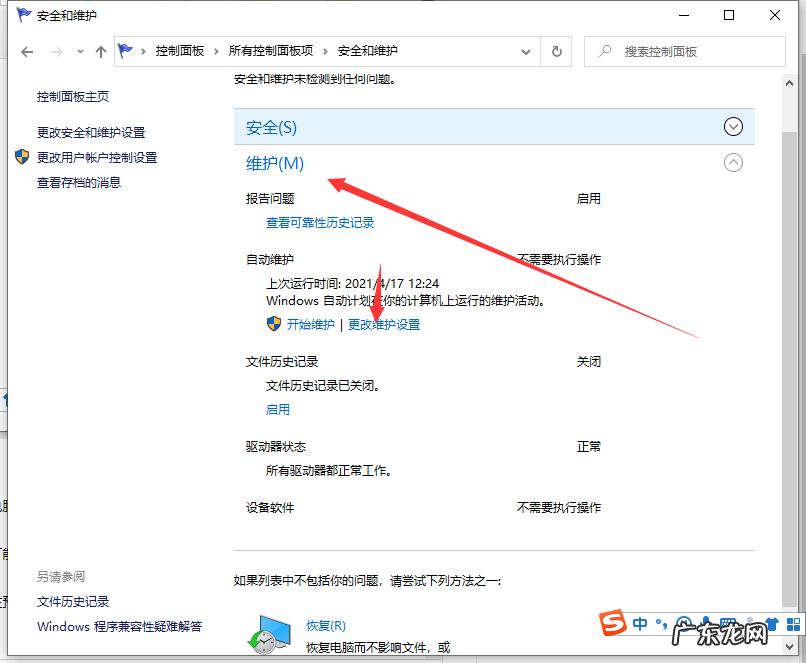Image resolution: width=806 pixels, height=663 pixels.
Task: Open the 更改维护设置 link
Action: coord(383,324)
